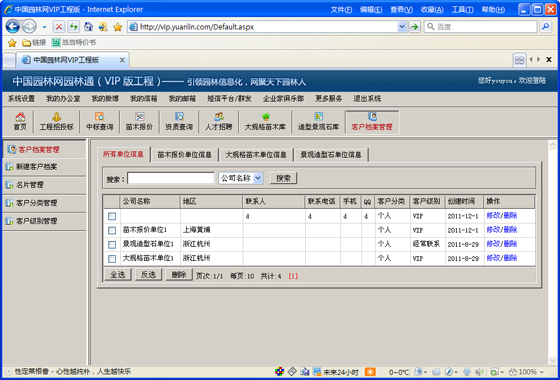Viewport: 560px width, 380px height.
Task: Open 链接 favorites folder
Action: (34, 42)
